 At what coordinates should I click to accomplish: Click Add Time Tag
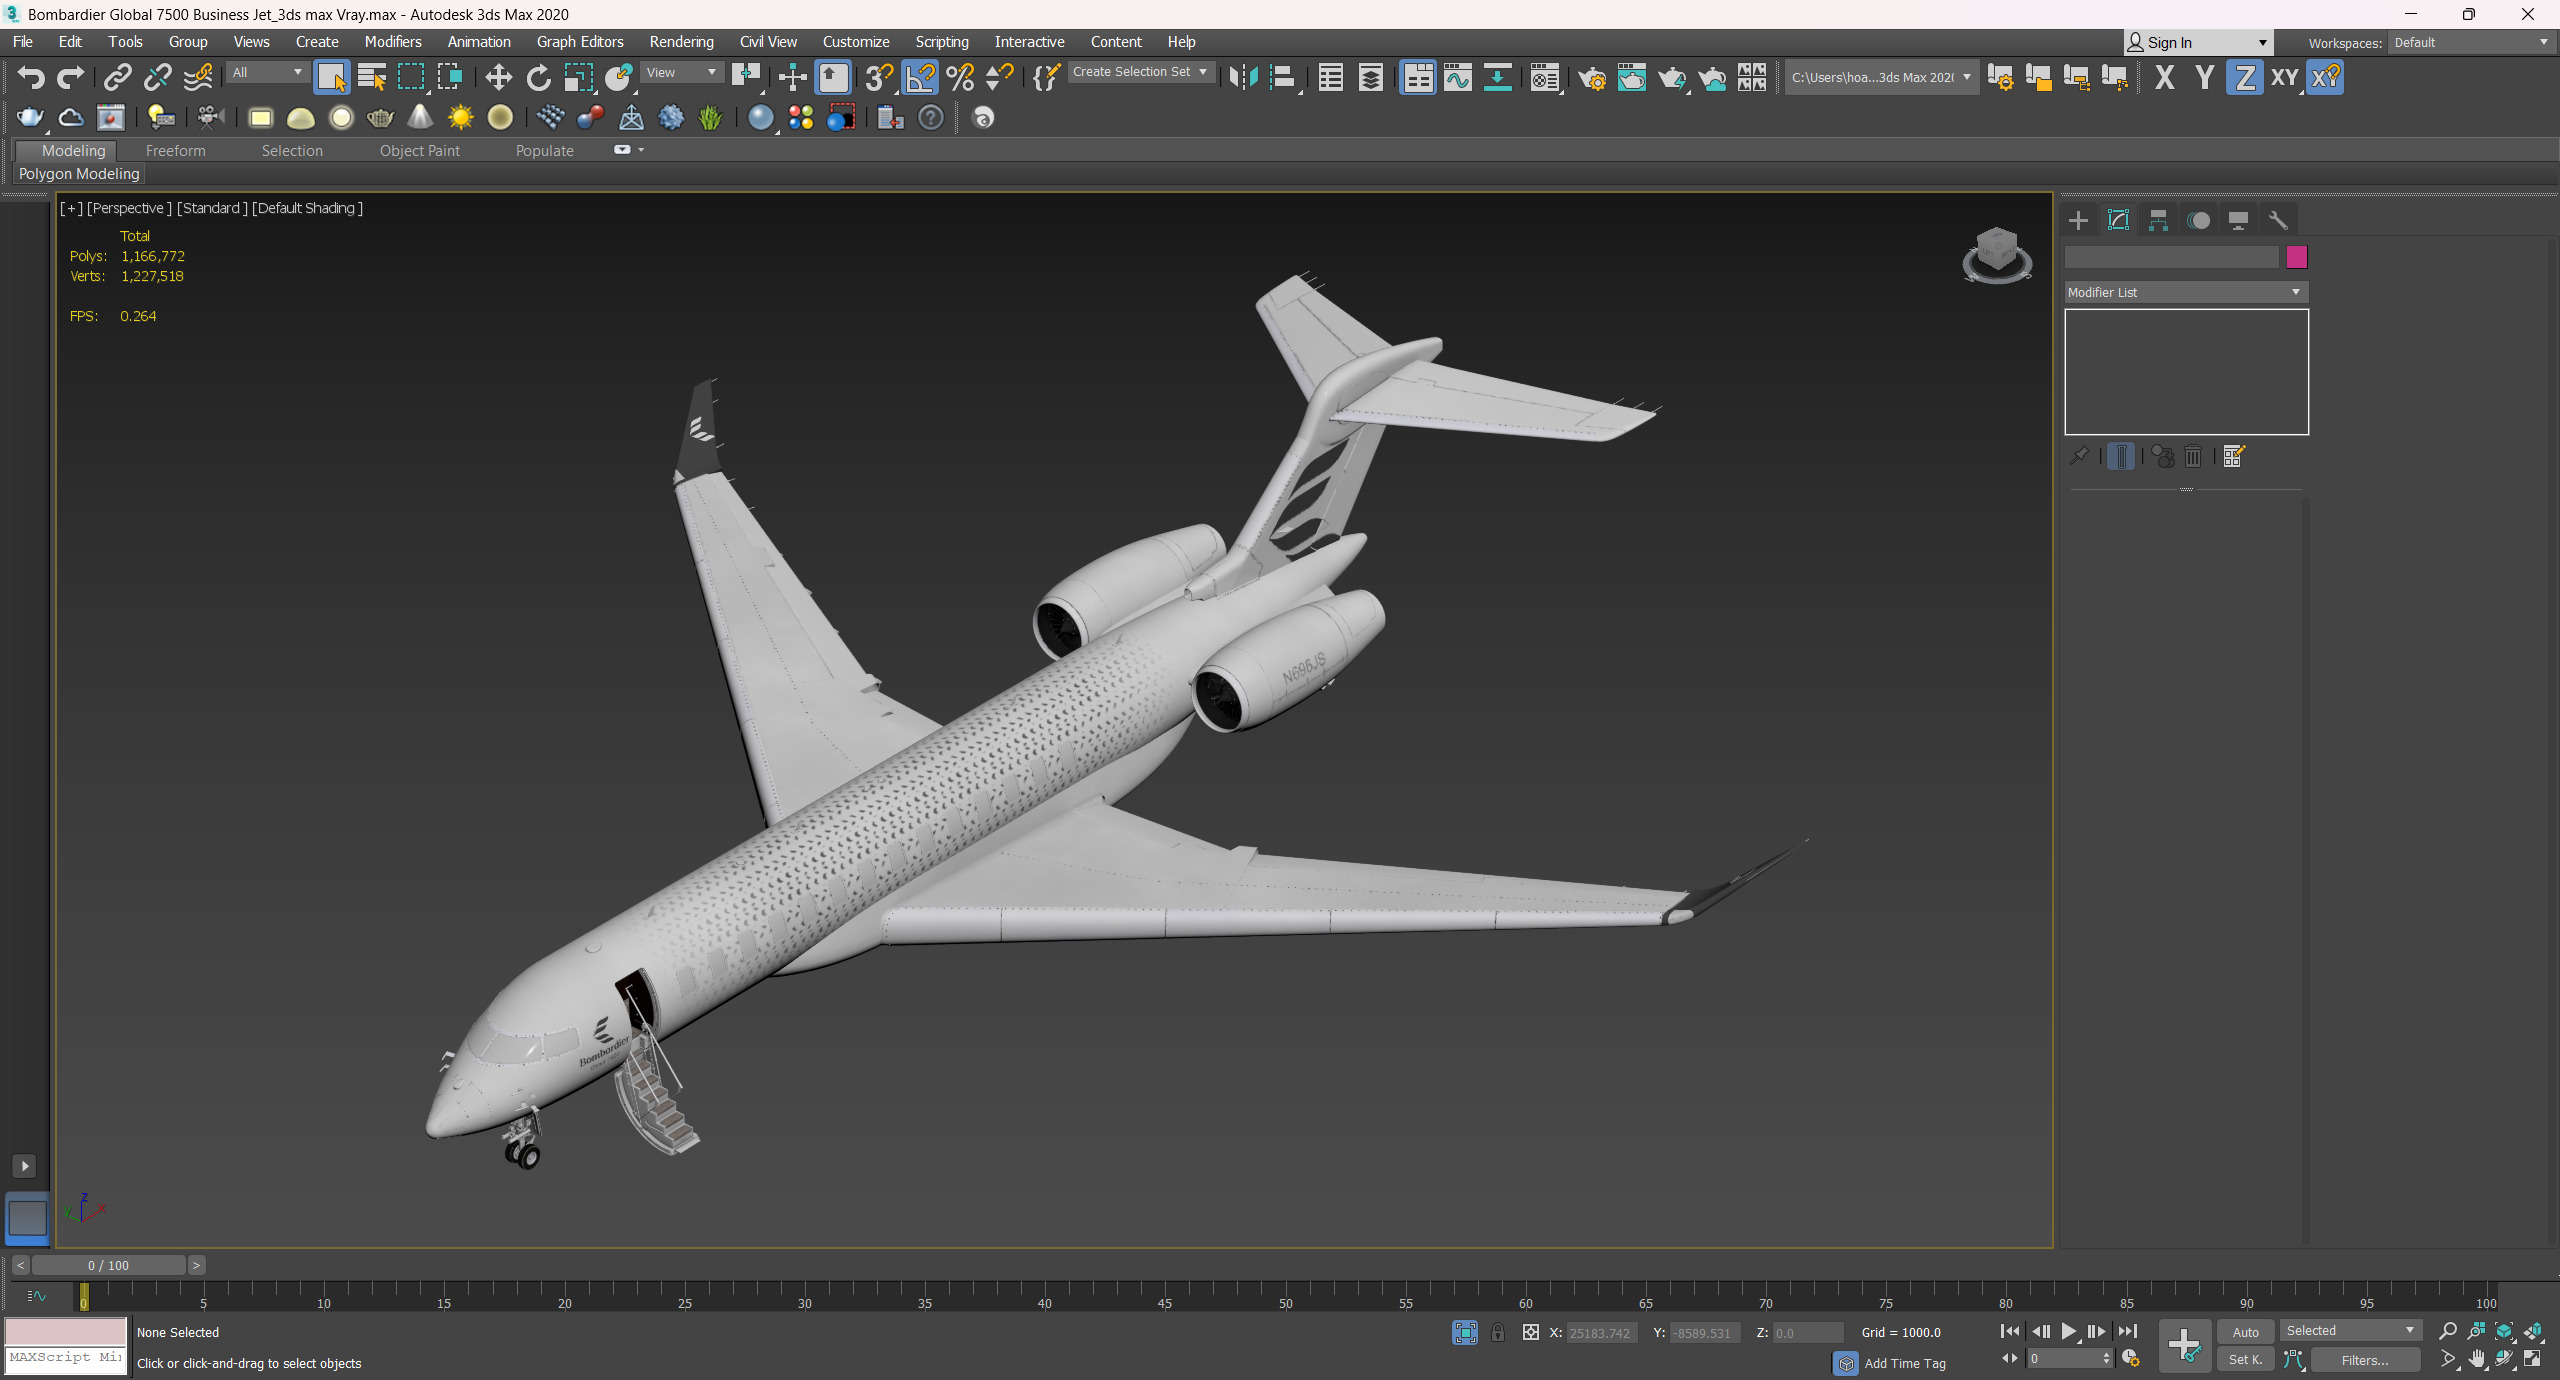coord(1905,1363)
